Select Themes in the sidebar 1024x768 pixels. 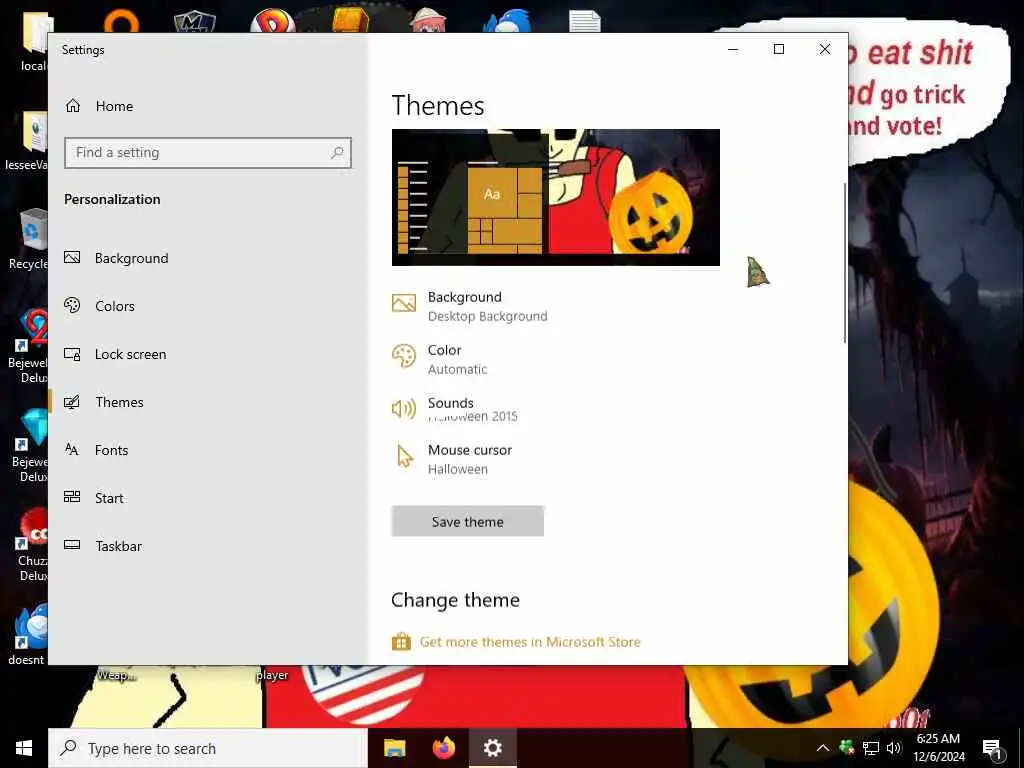(103, 402)
